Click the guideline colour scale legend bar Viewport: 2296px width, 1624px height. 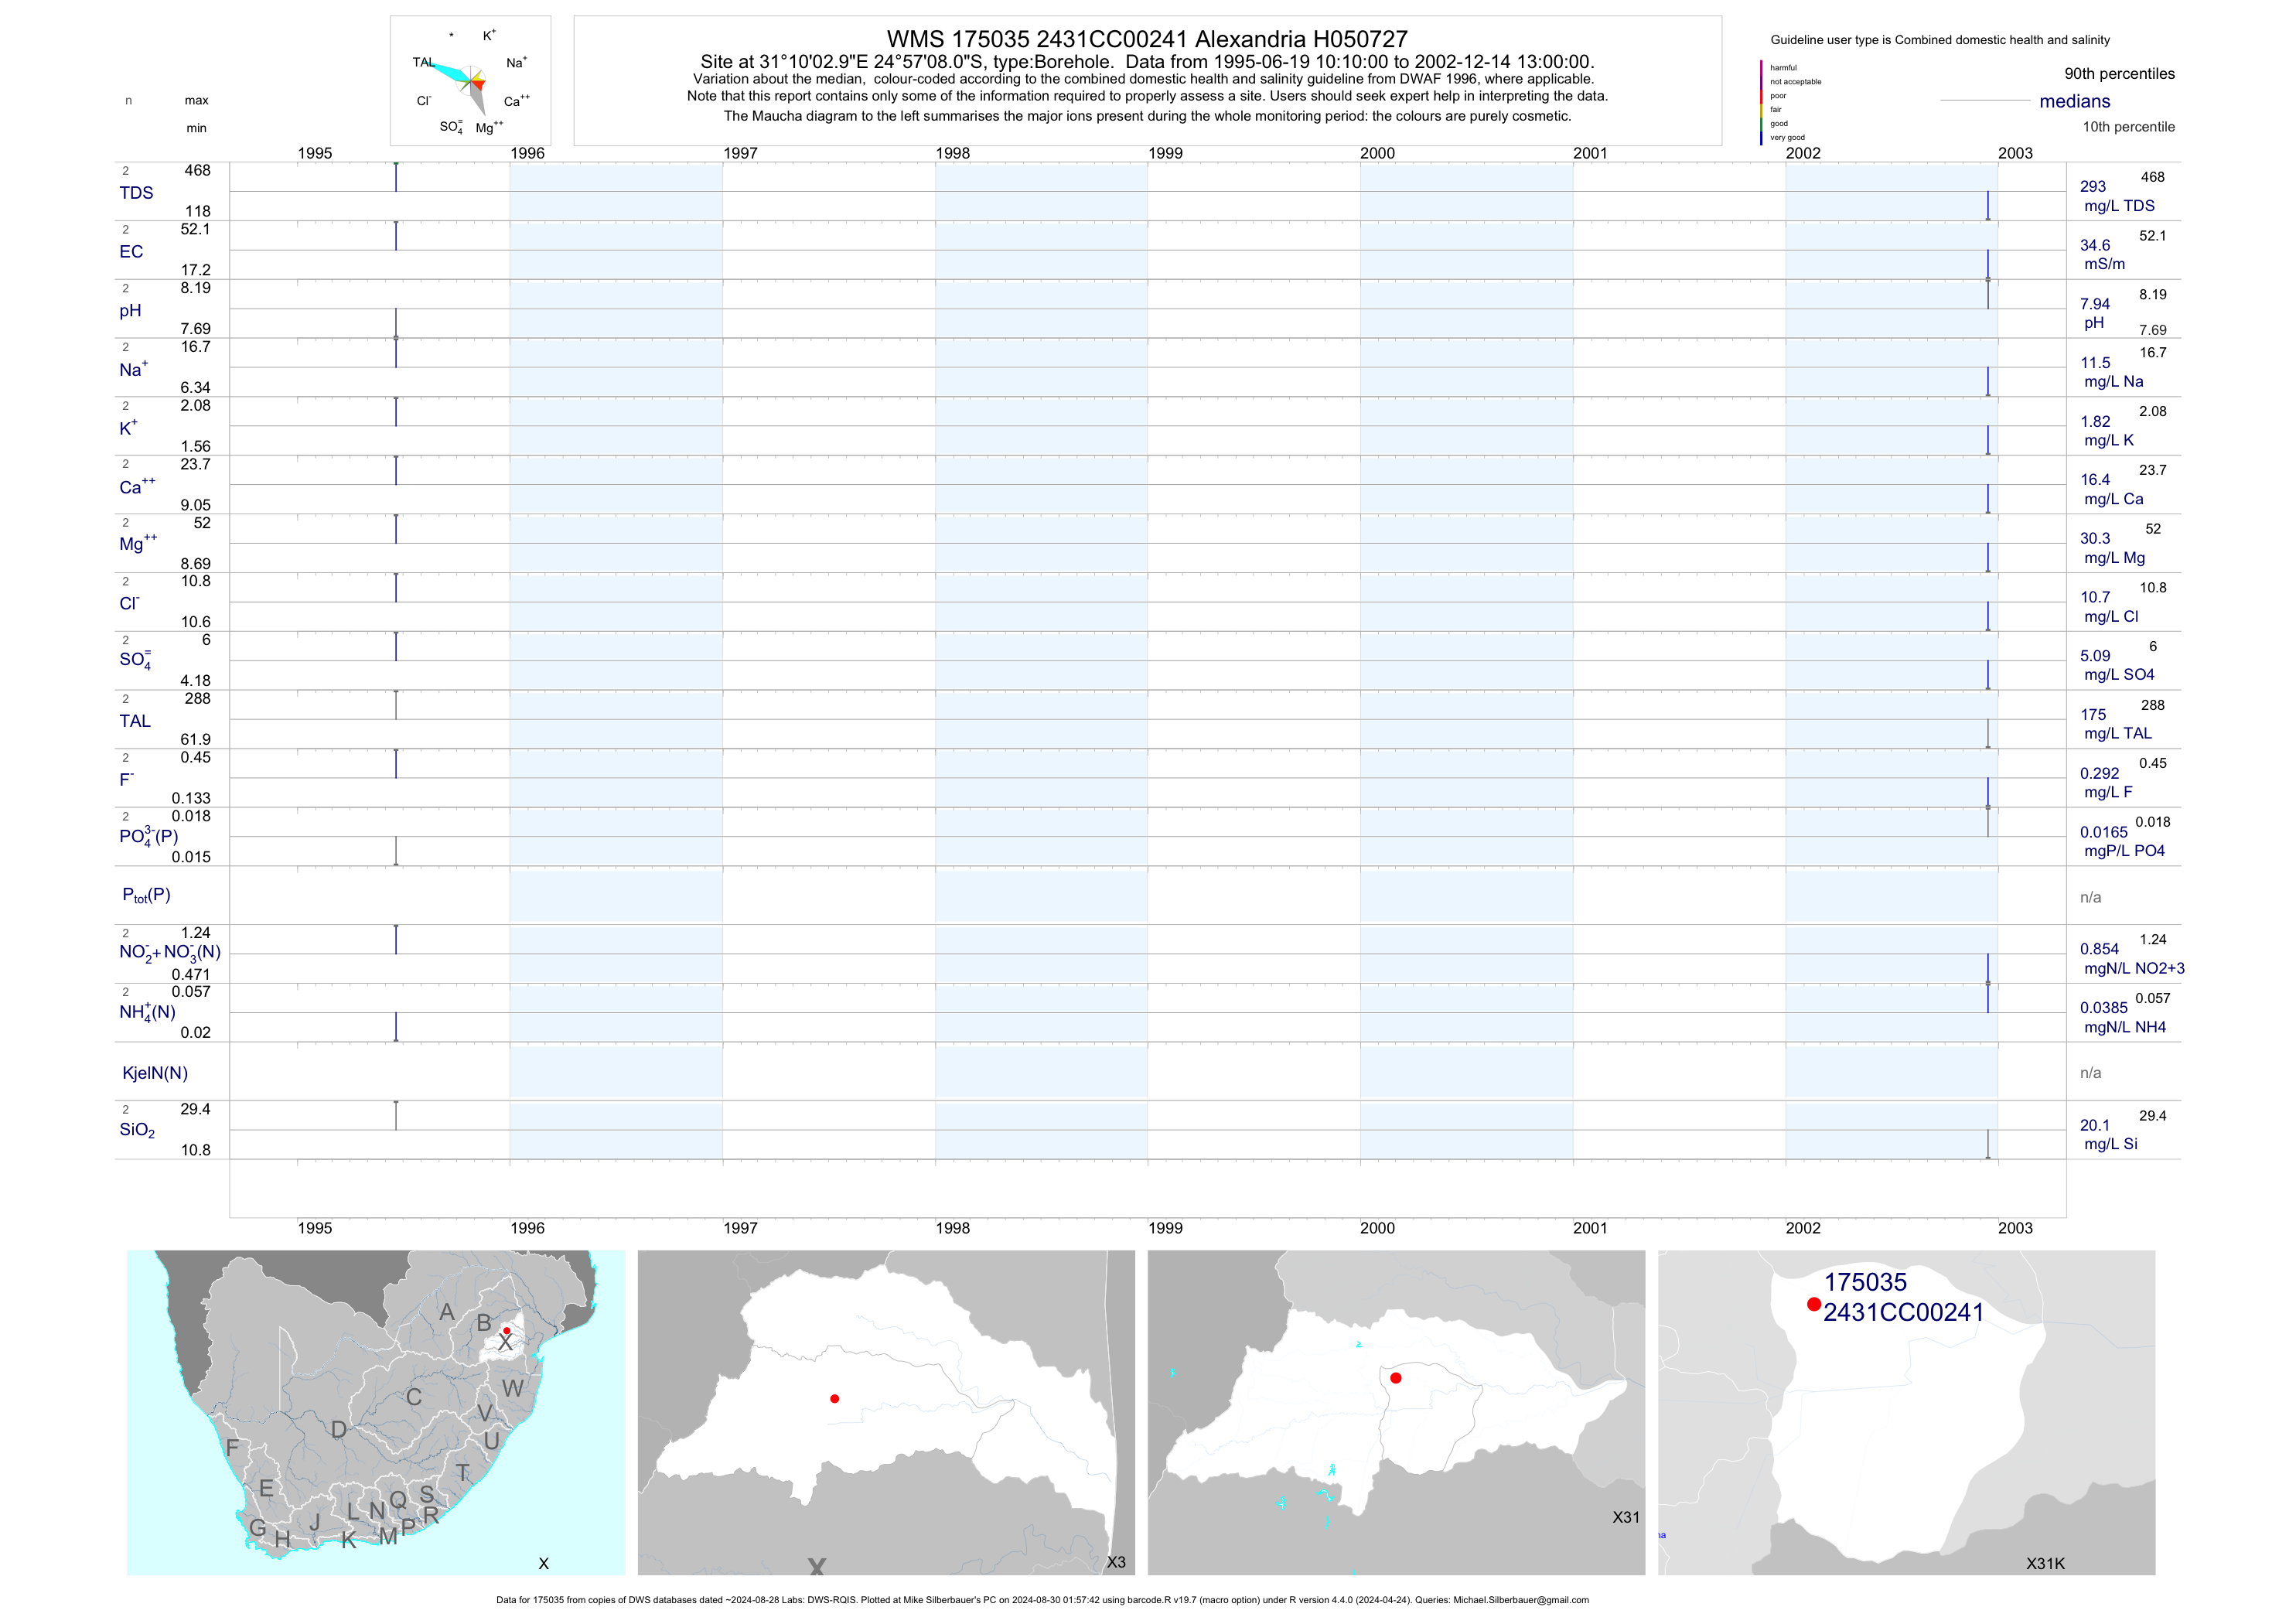click(1761, 102)
